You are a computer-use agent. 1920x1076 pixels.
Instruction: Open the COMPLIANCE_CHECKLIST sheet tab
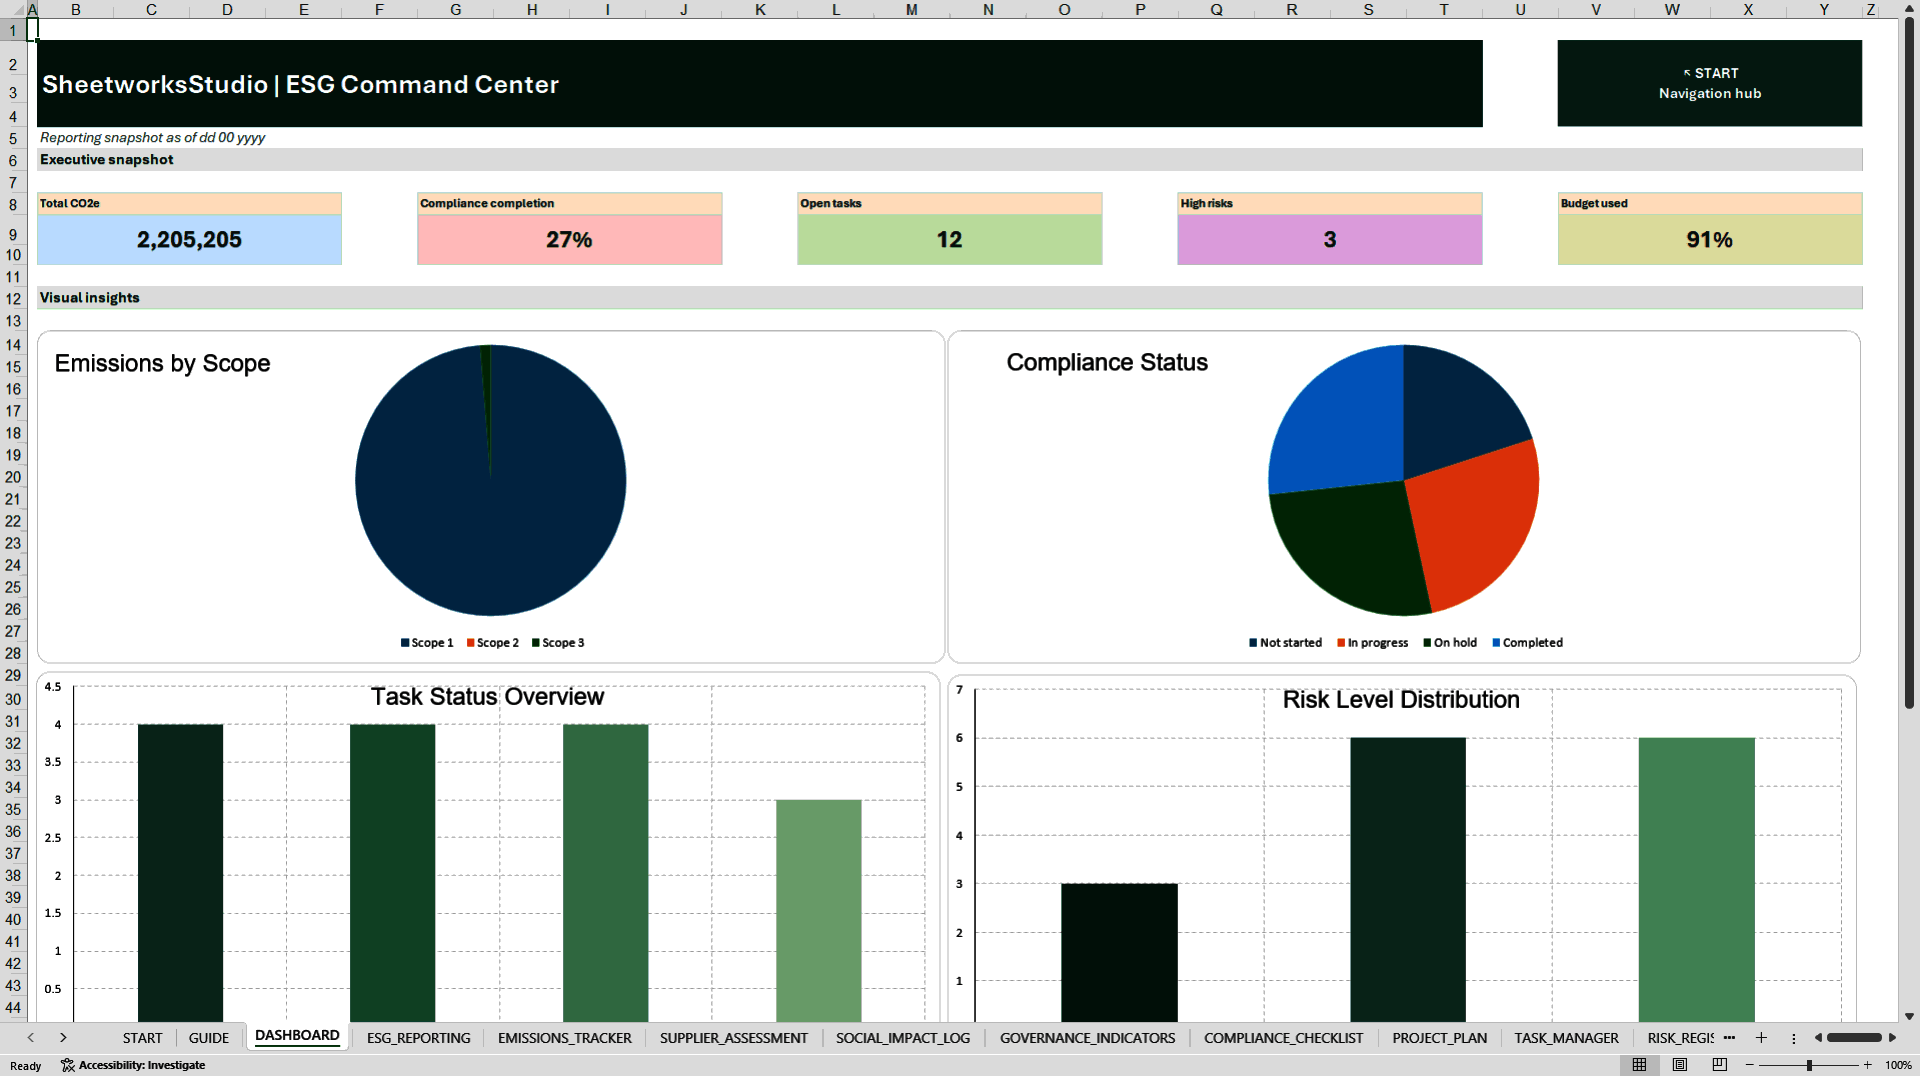1283,1038
